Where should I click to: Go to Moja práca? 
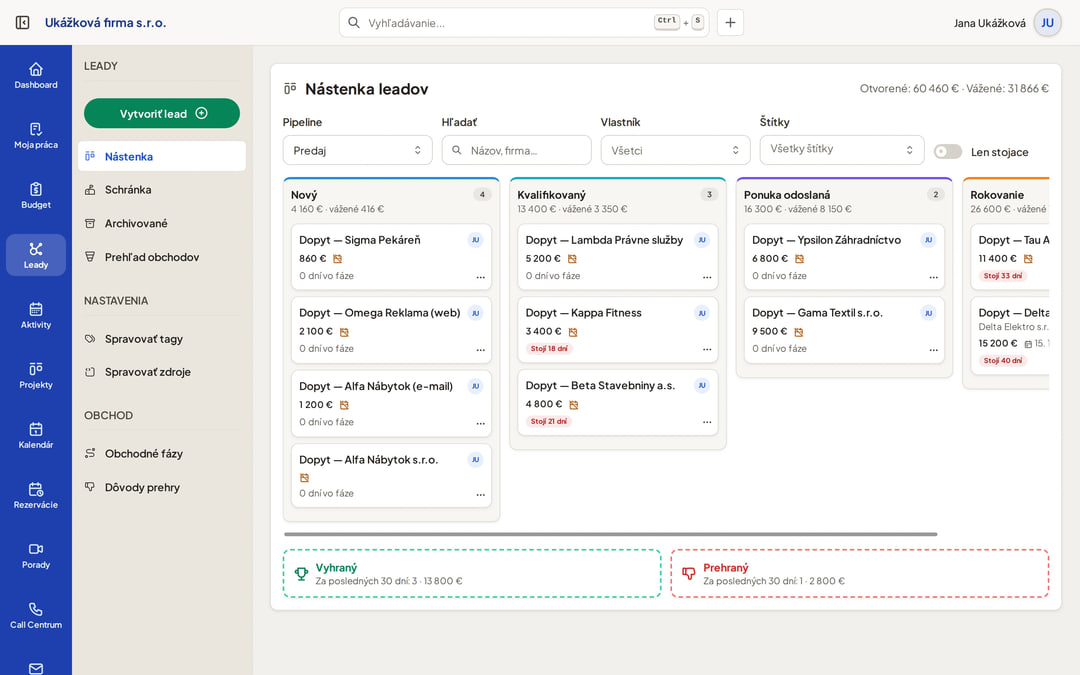tap(36, 136)
